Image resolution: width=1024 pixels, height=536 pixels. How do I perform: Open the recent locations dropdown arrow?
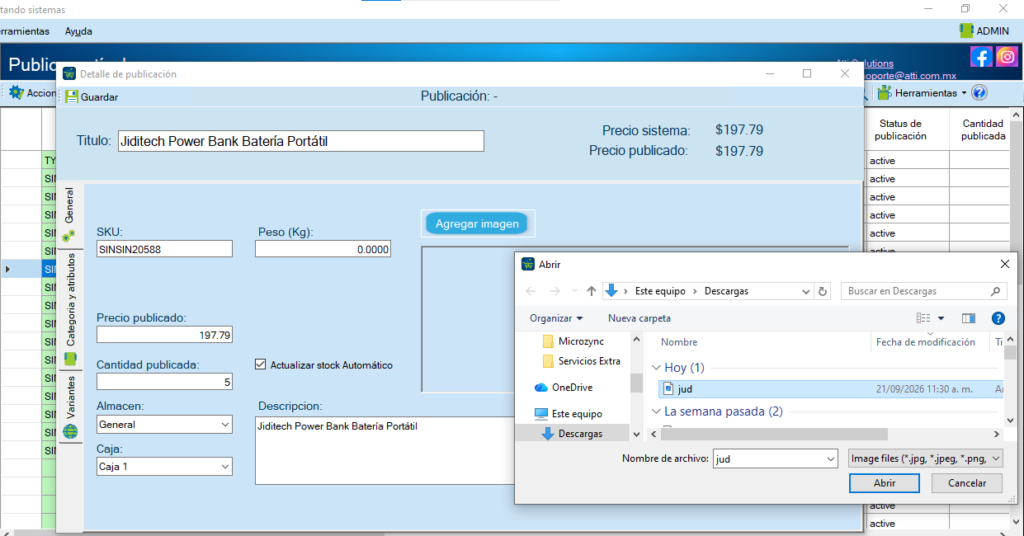tap(574, 291)
